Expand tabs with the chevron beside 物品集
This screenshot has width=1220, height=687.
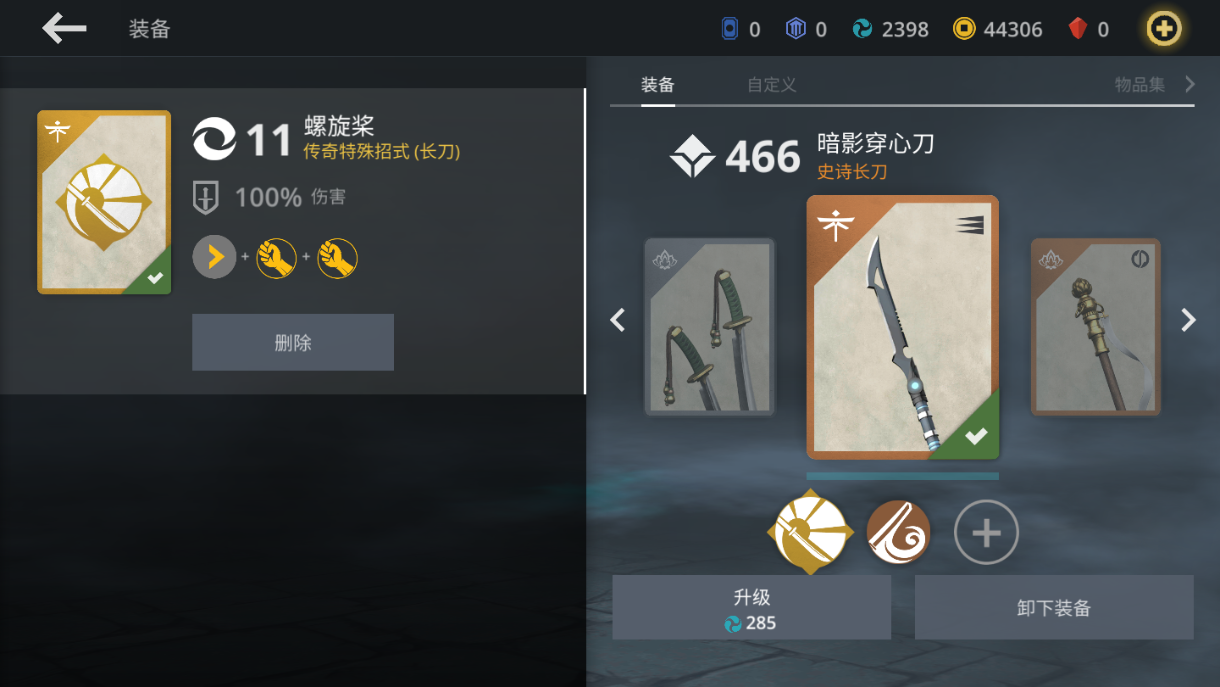click(1189, 84)
